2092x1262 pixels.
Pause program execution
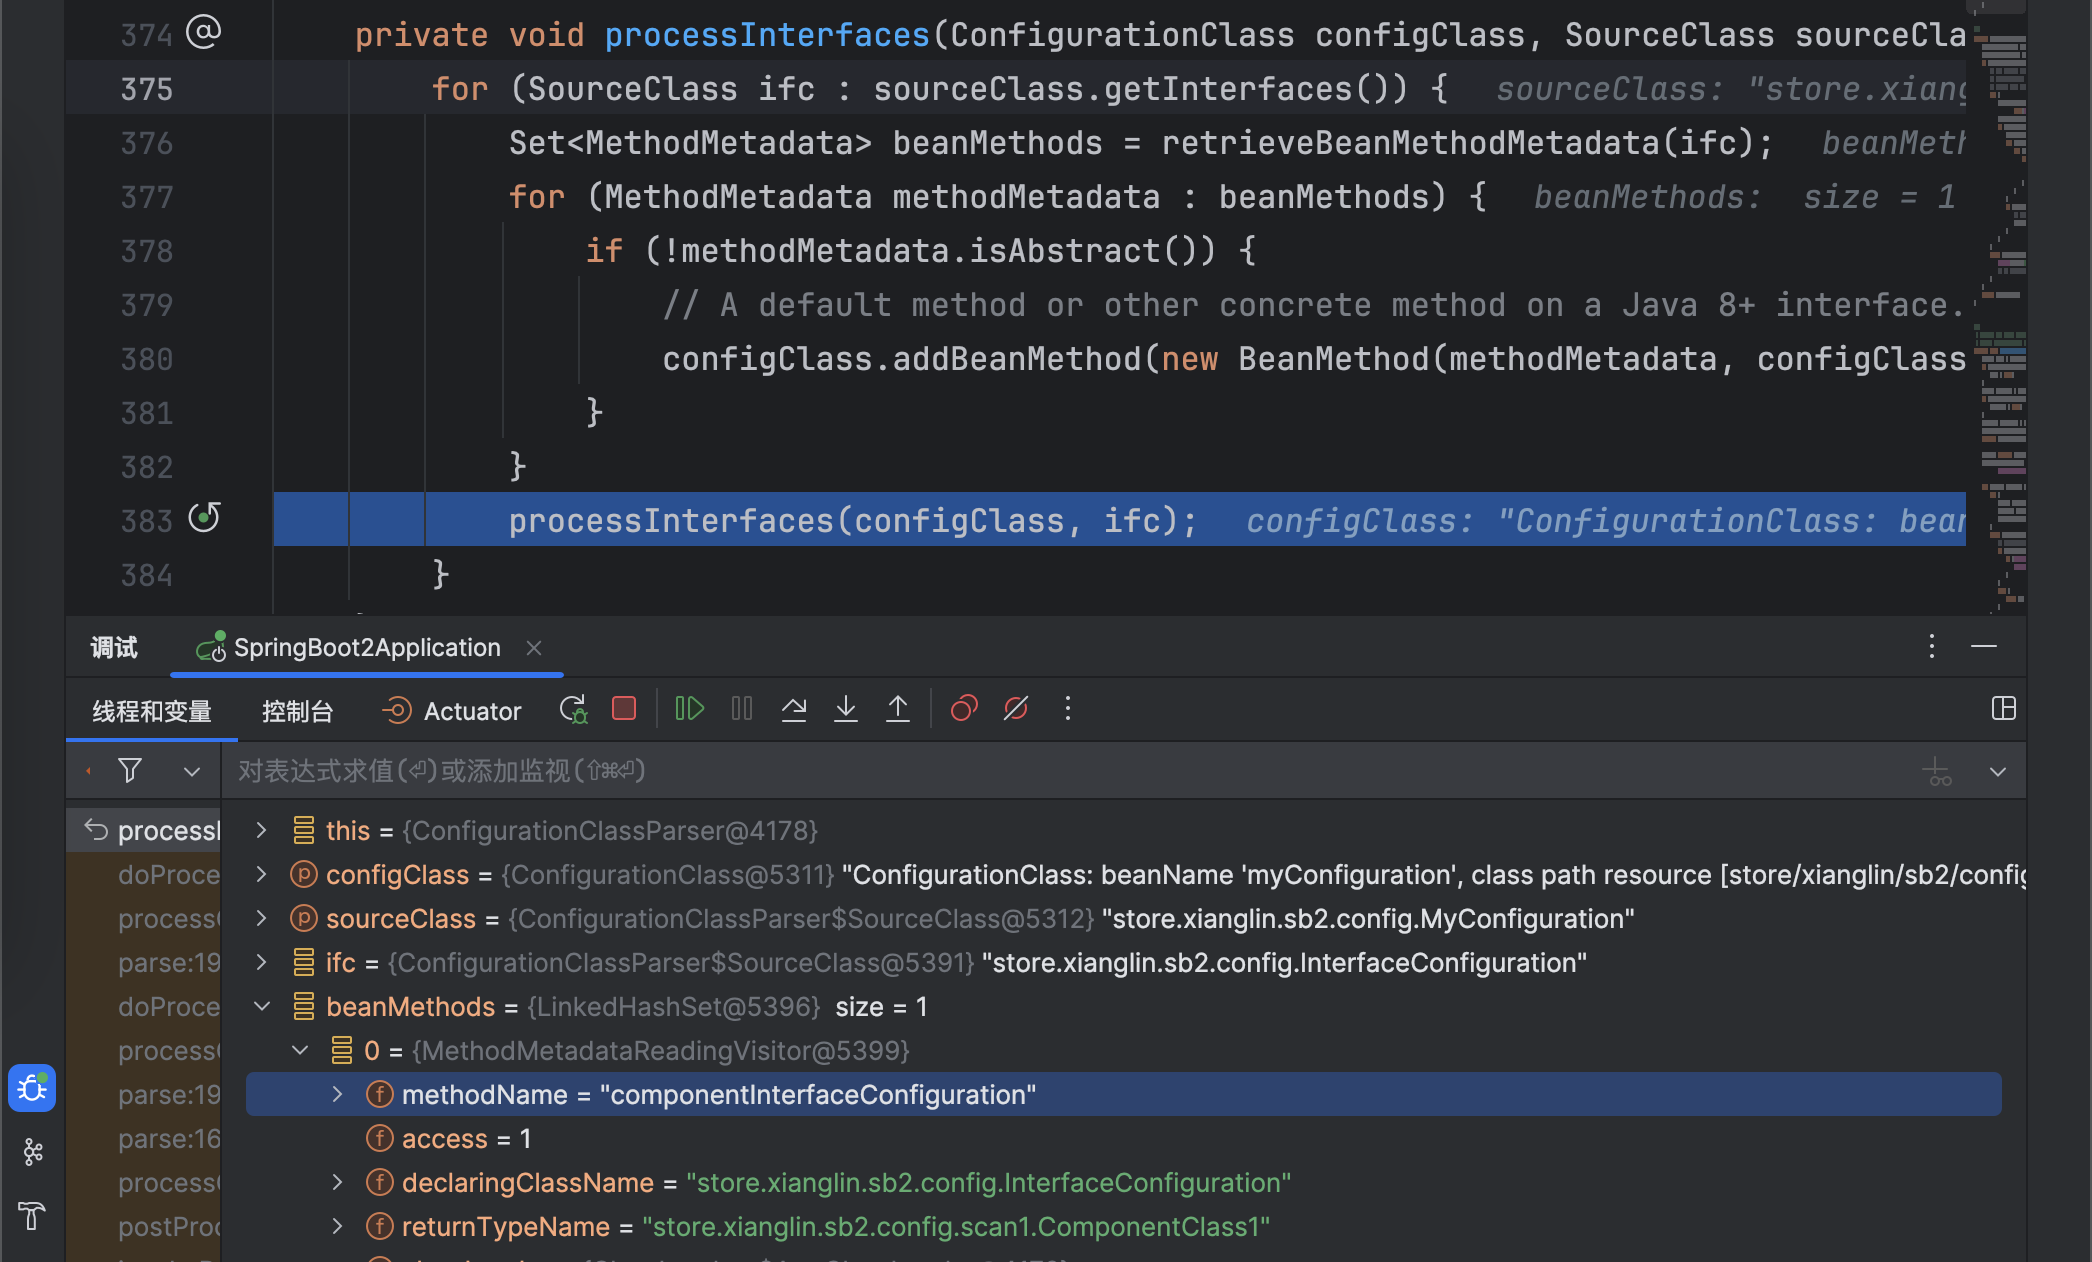[742, 709]
